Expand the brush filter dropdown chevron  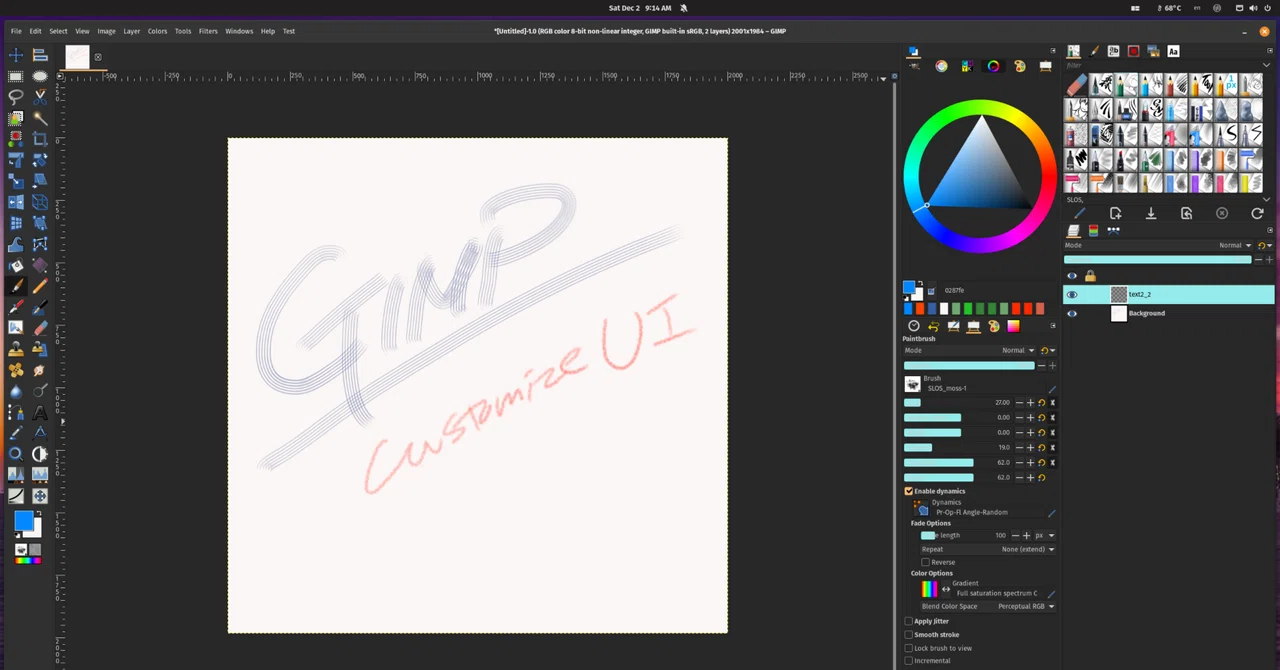1267,65
